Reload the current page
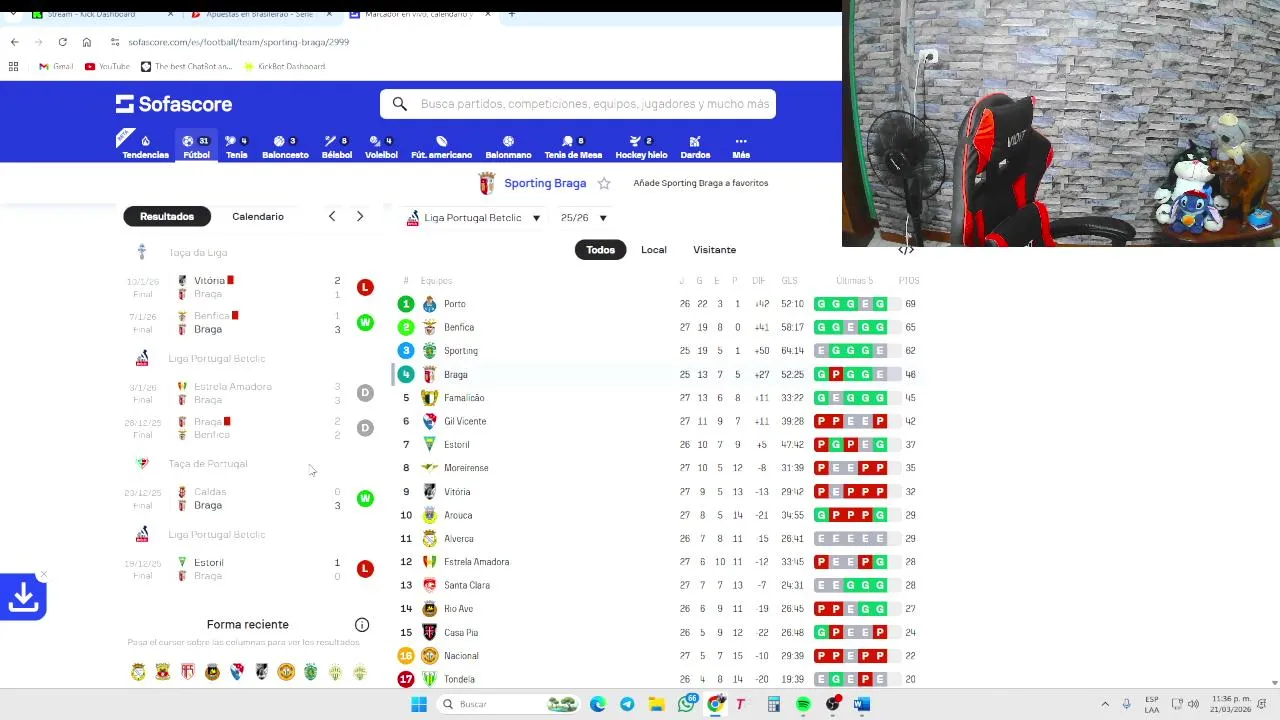 click(62, 42)
